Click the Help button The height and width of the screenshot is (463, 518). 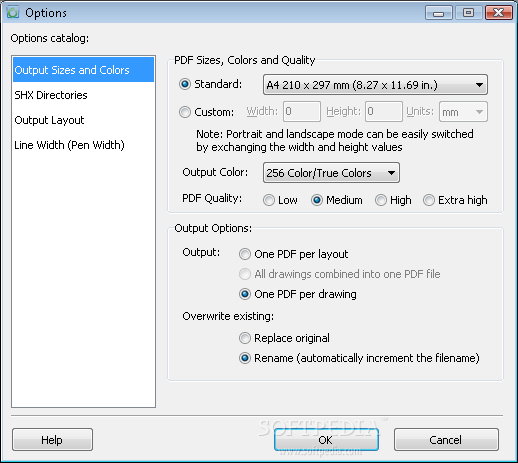(x=52, y=440)
